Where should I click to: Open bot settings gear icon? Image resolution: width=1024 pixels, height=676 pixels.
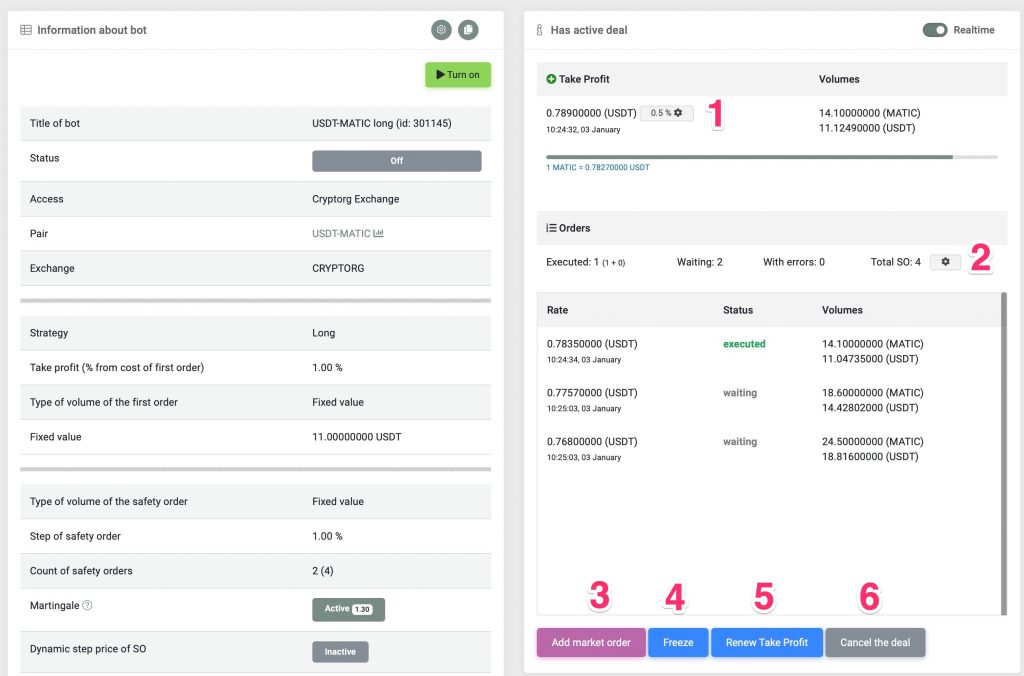point(441,30)
